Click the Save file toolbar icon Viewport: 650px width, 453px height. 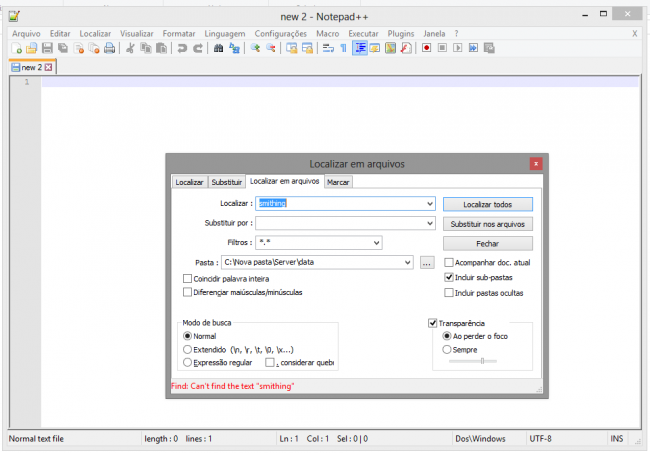[x=47, y=48]
